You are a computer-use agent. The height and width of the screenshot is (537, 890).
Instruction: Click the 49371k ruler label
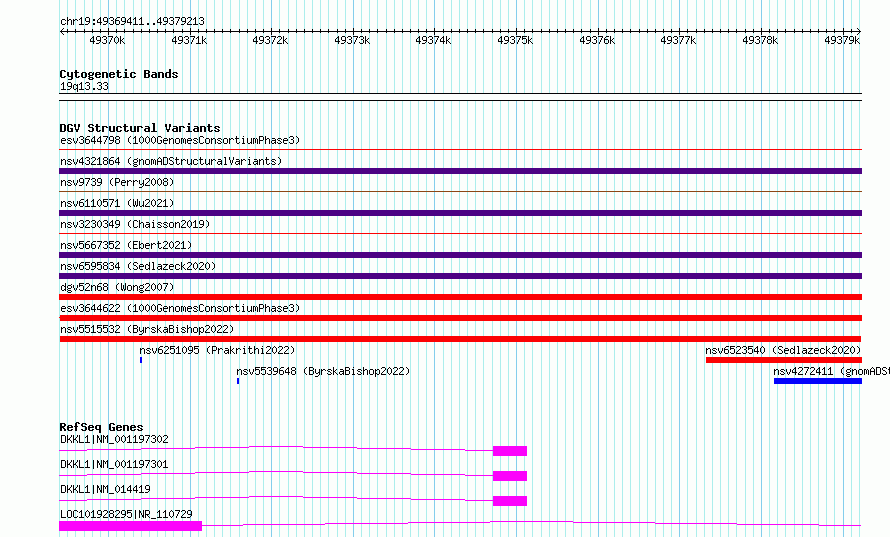point(189,40)
